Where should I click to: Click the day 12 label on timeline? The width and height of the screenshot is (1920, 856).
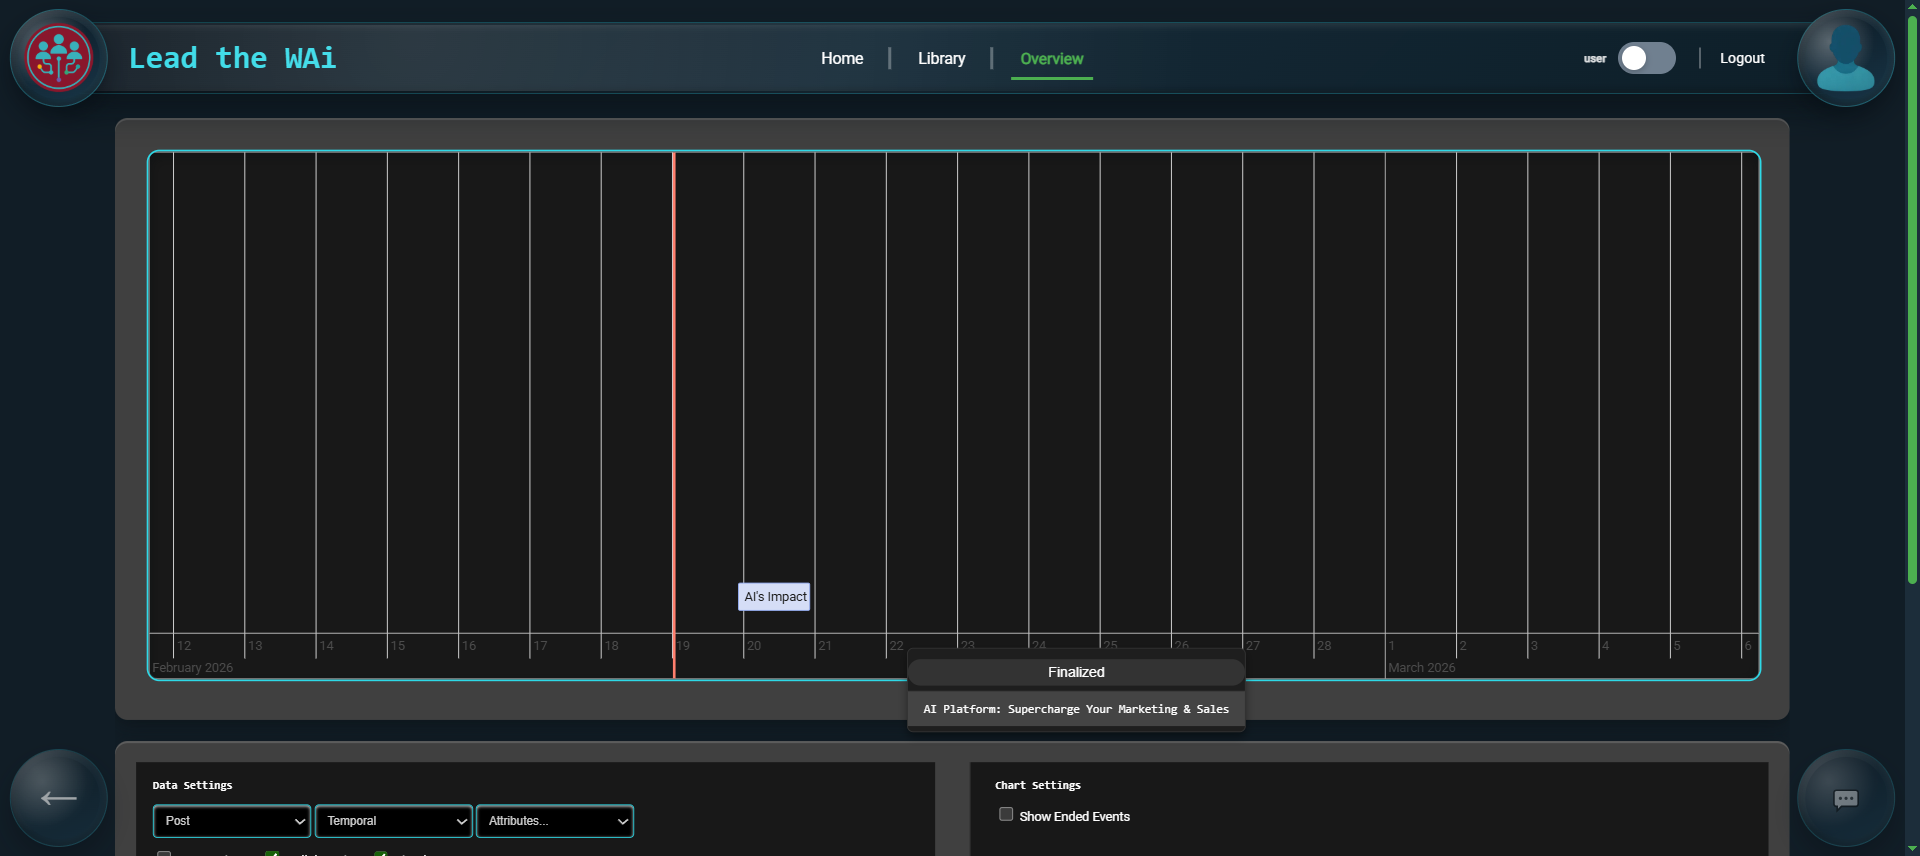tap(184, 646)
